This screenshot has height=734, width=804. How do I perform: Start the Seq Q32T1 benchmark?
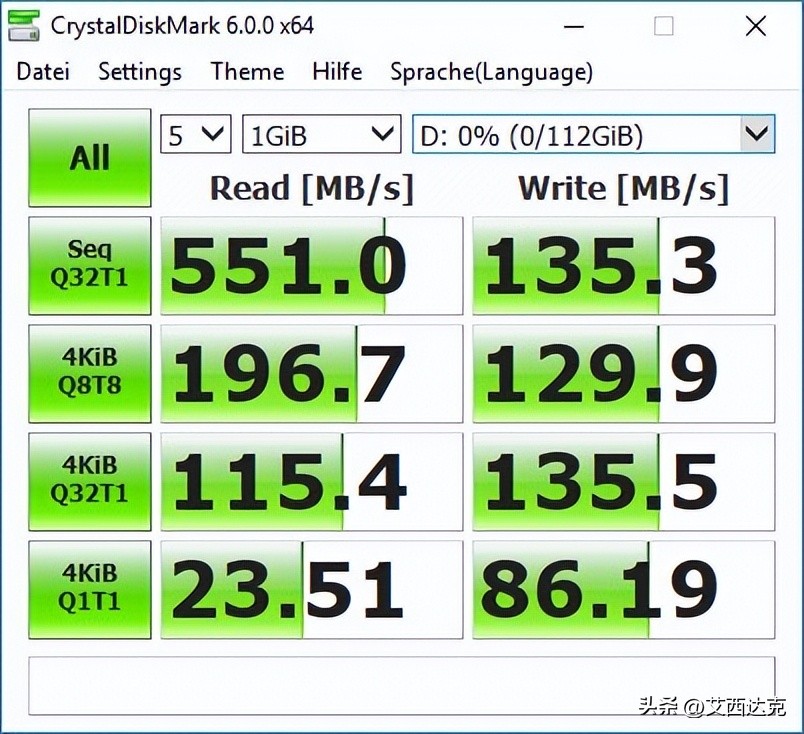(x=89, y=264)
